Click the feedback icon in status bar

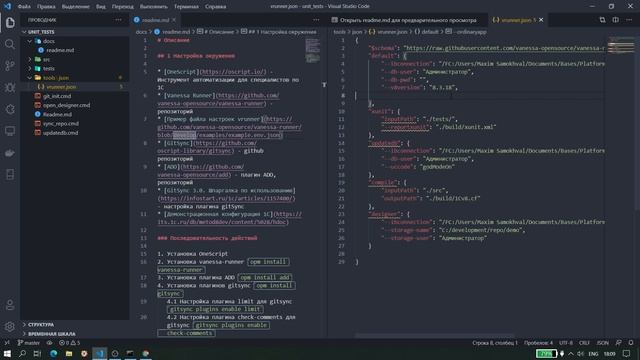point(618,343)
